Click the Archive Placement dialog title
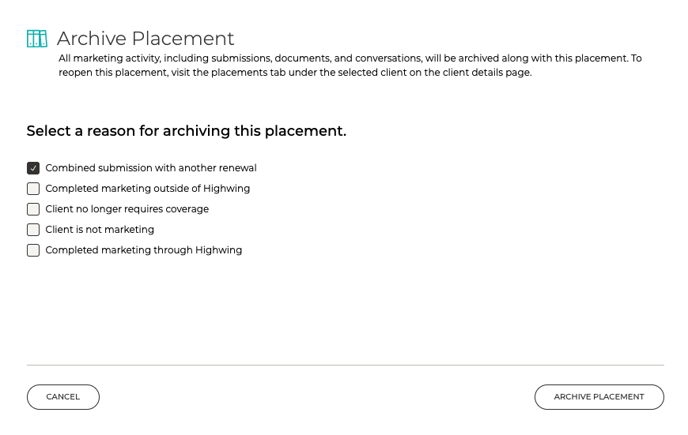 click(x=145, y=39)
